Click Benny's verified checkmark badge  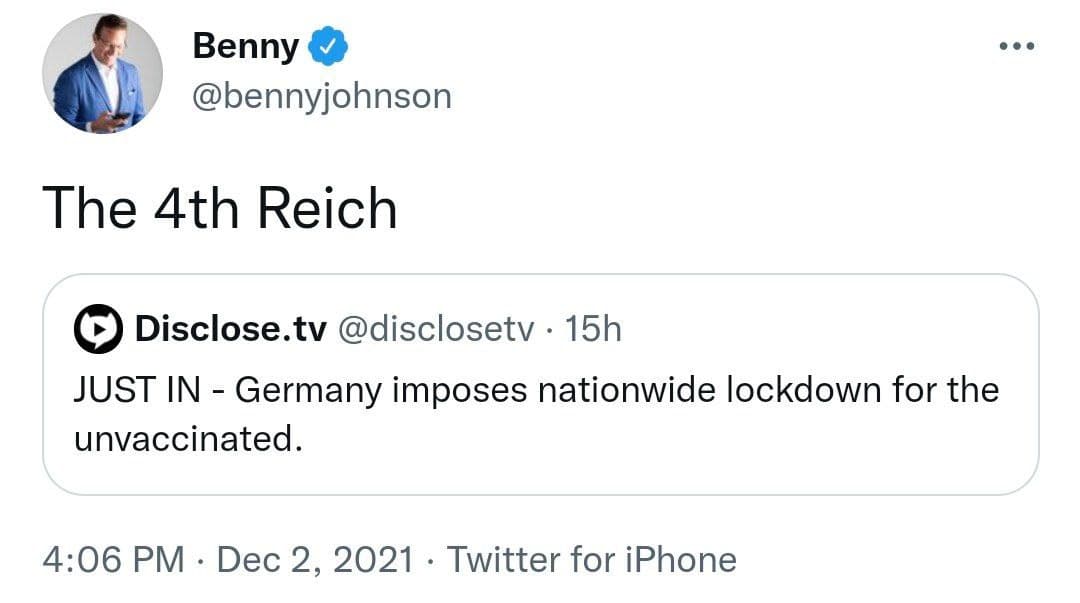[328, 46]
